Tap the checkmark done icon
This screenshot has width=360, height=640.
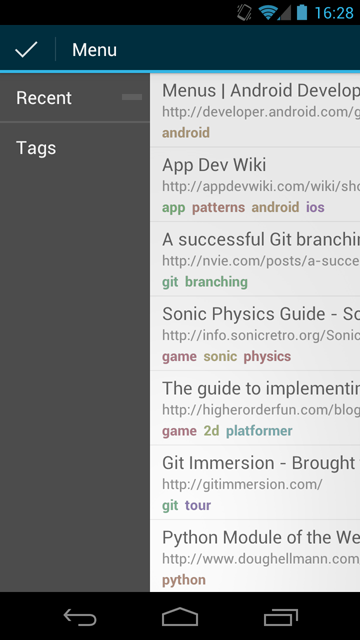pyautogui.click(x=26, y=50)
